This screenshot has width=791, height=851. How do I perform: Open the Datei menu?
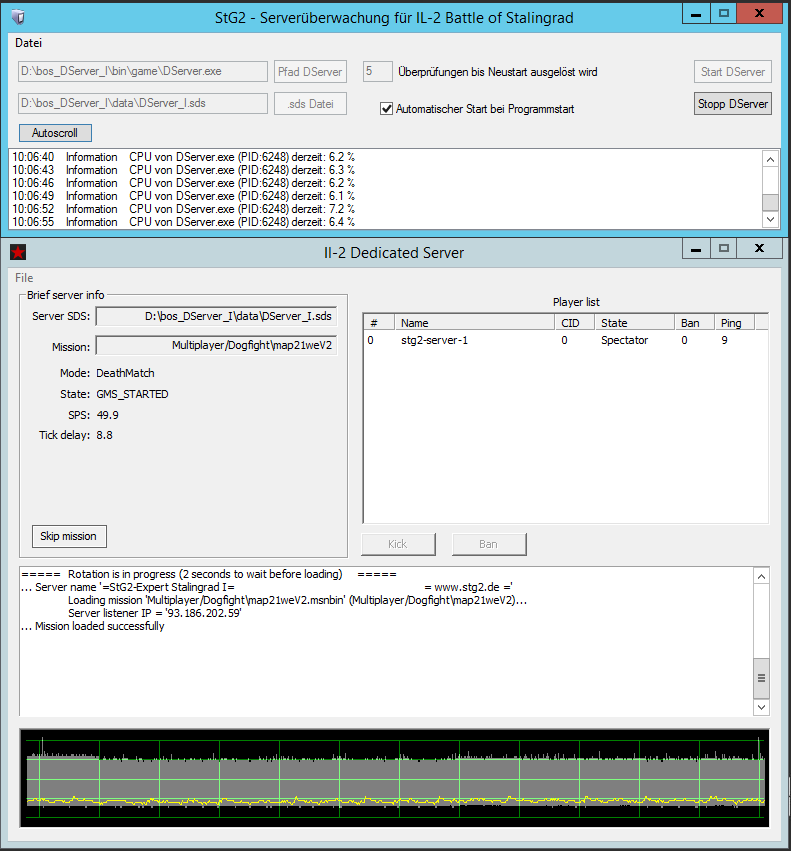coord(28,43)
